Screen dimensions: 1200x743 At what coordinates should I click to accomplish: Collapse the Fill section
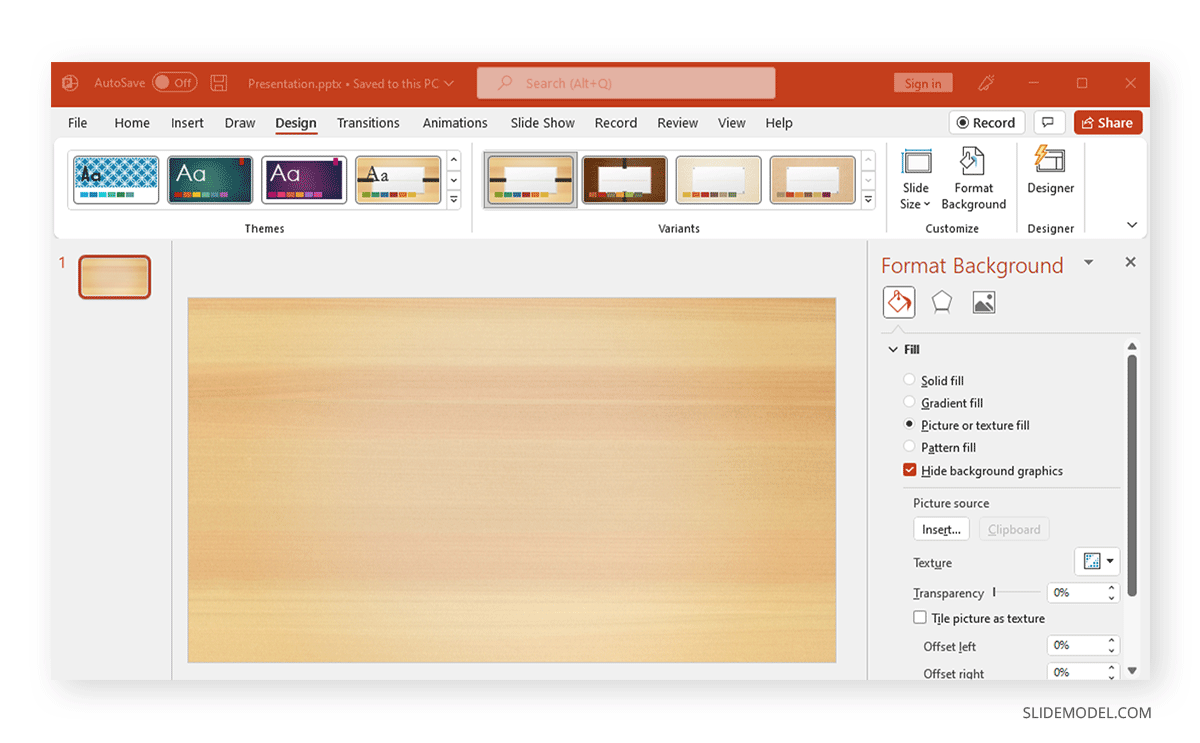point(893,349)
